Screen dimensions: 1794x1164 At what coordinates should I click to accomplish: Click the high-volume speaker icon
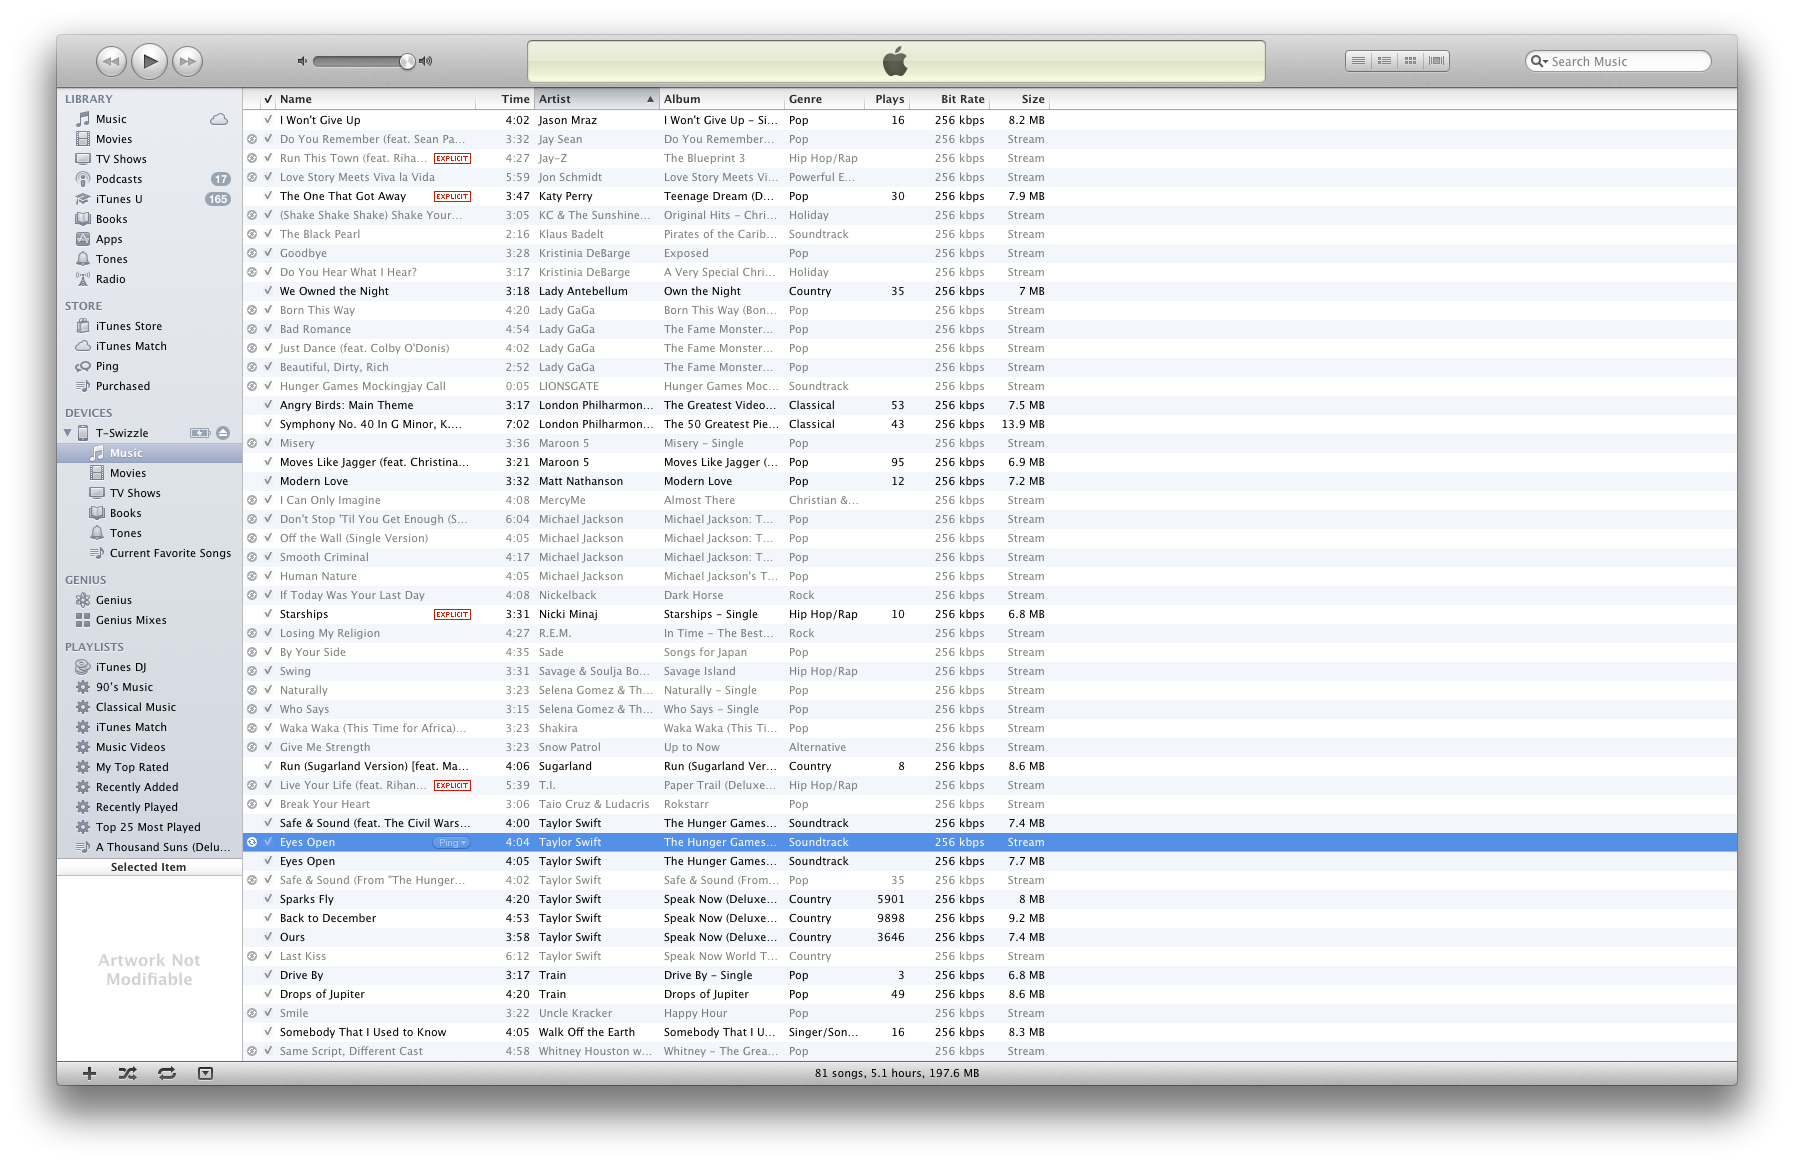point(426,61)
